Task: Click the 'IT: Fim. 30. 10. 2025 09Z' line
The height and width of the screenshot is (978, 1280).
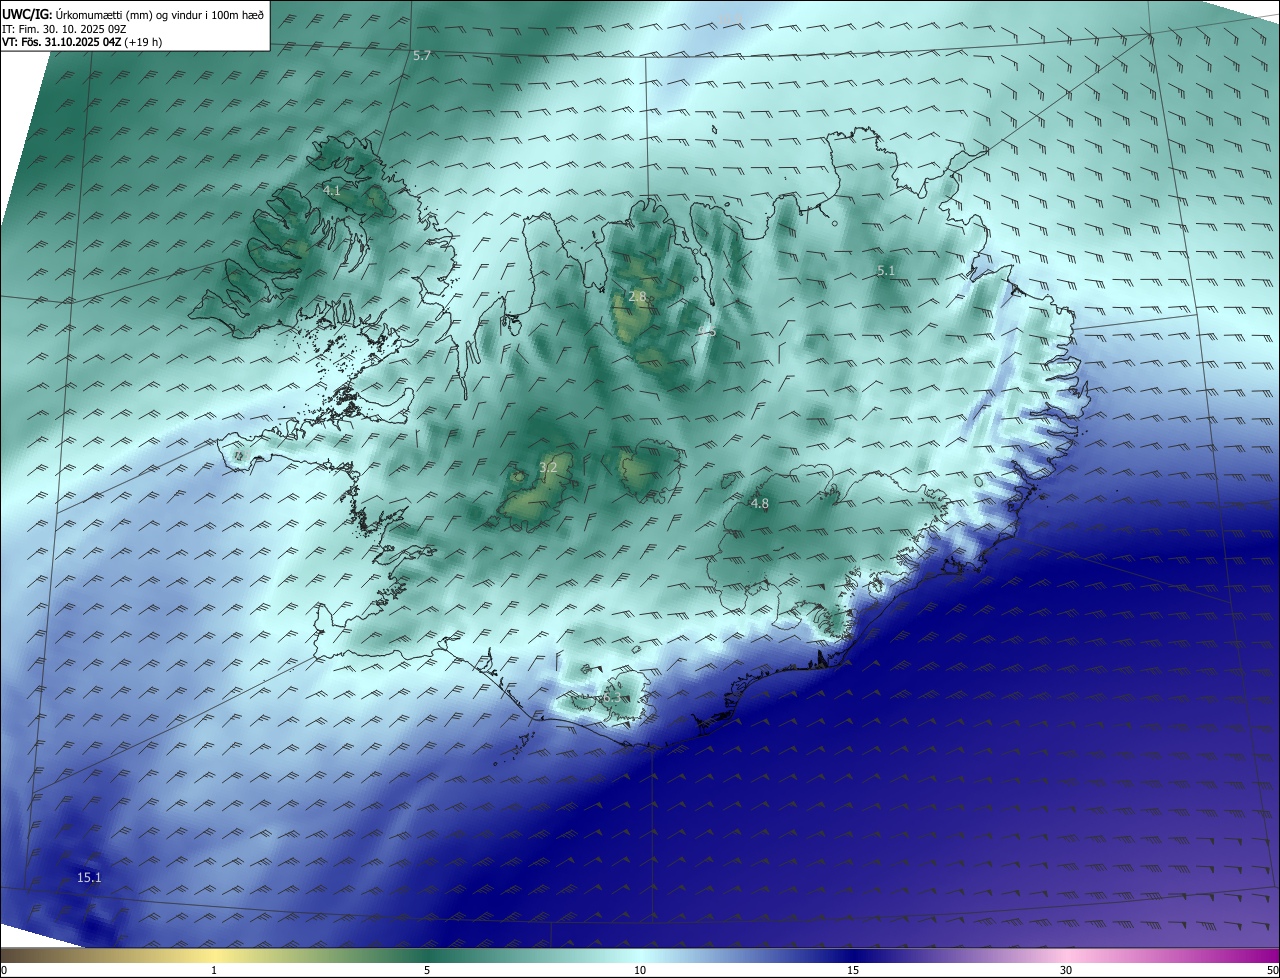Action: click(x=64, y=29)
